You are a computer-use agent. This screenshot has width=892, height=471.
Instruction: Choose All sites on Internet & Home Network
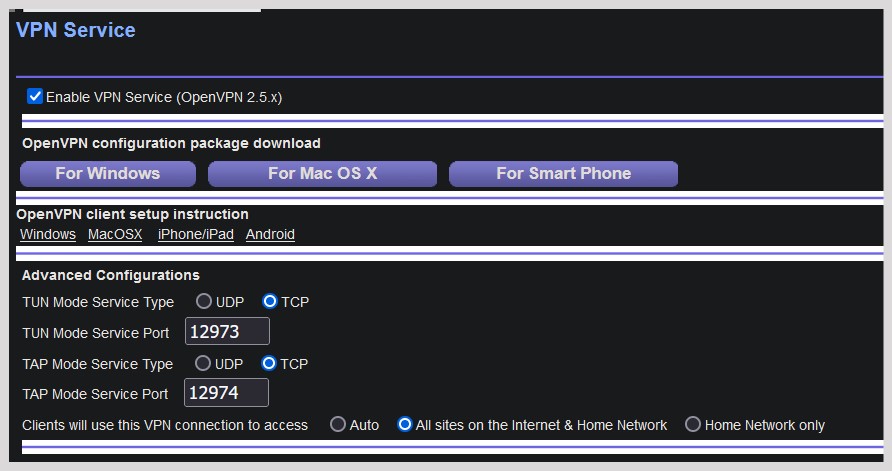[405, 425]
